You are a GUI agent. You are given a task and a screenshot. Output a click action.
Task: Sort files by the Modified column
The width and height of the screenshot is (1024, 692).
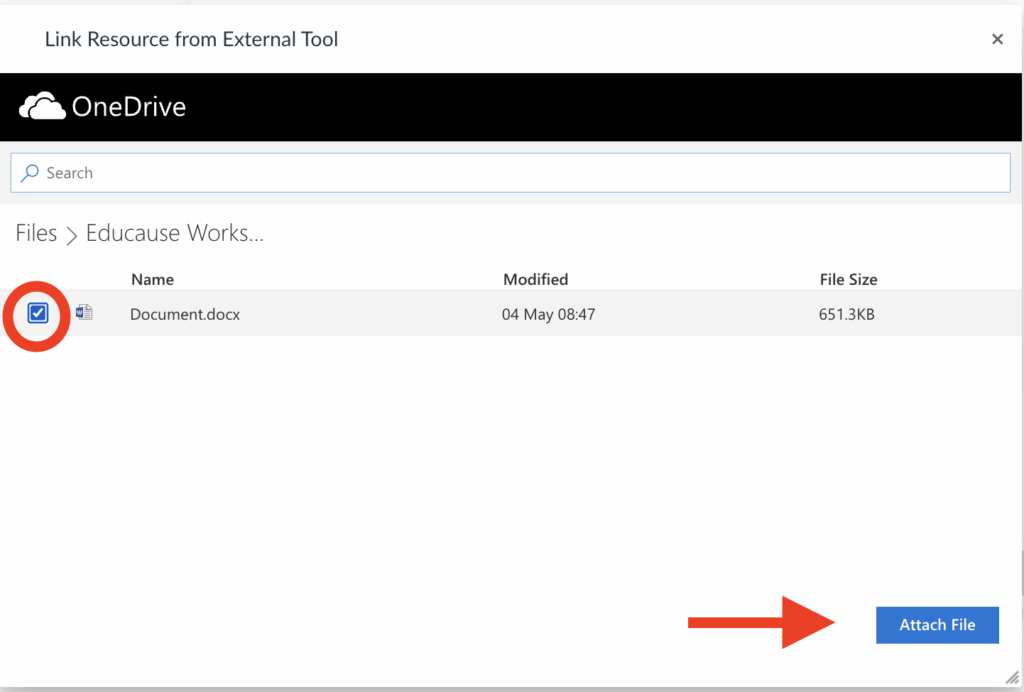[536, 279]
